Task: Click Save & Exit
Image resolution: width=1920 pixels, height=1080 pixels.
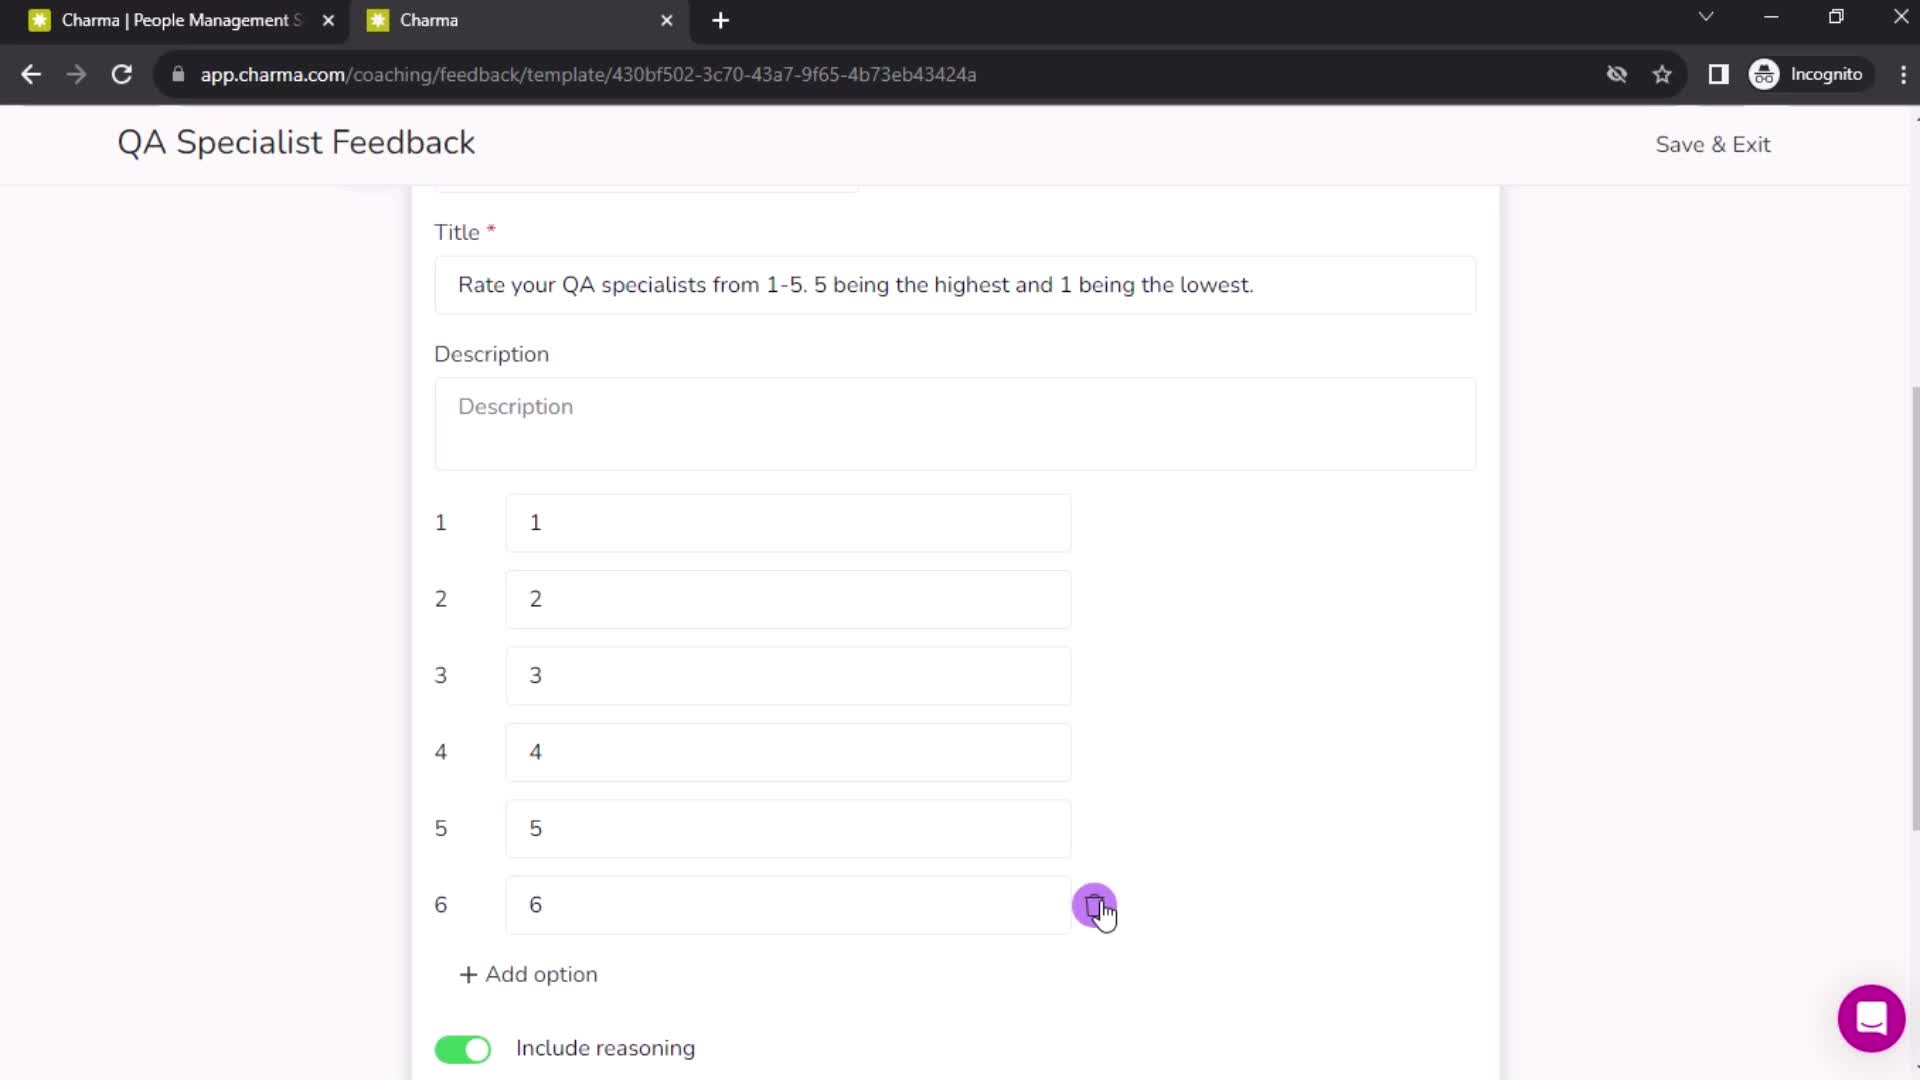Action: pyautogui.click(x=1712, y=144)
